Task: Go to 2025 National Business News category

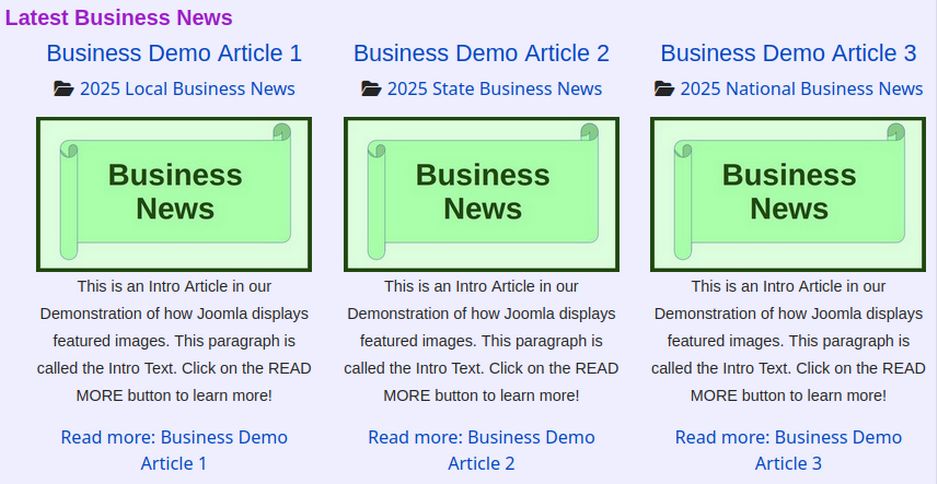Action: coord(801,89)
